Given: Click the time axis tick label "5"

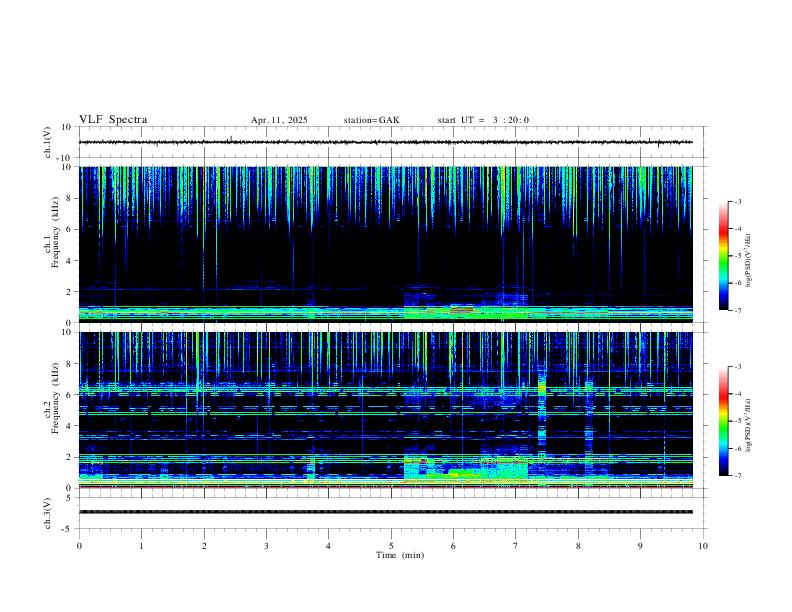Looking at the screenshot, I should [x=391, y=546].
